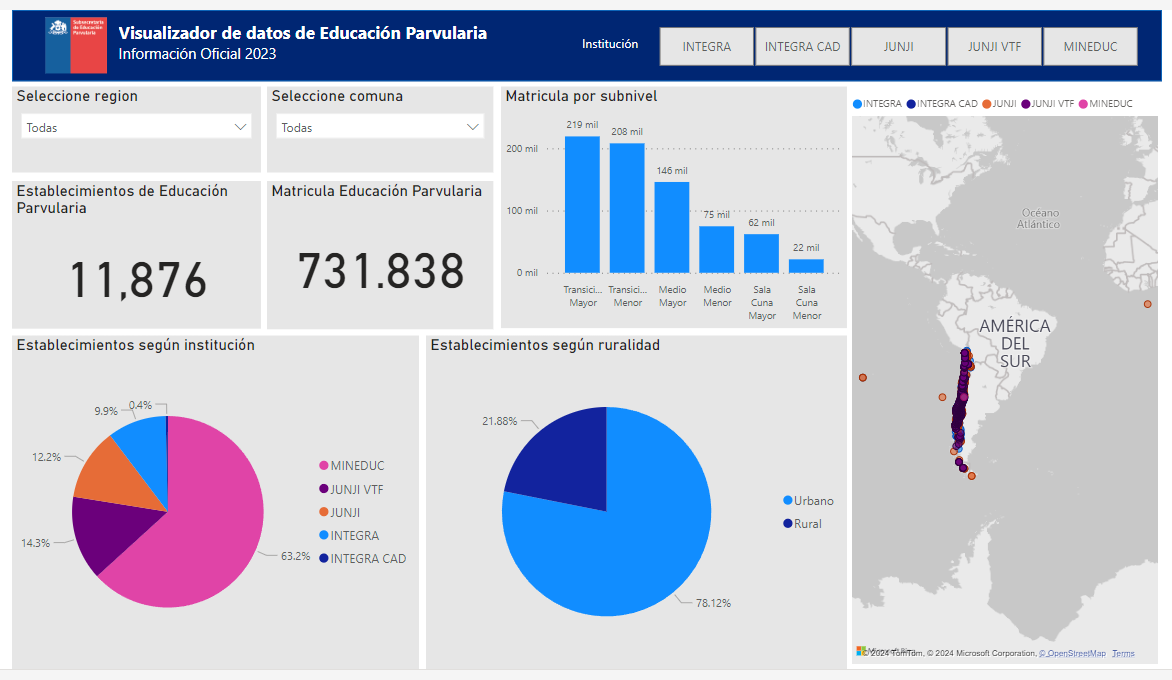Click the dark INTEGRA CAD legend dot
Image resolution: width=1172 pixels, height=680 pixels.
click(x=909, y=103)
